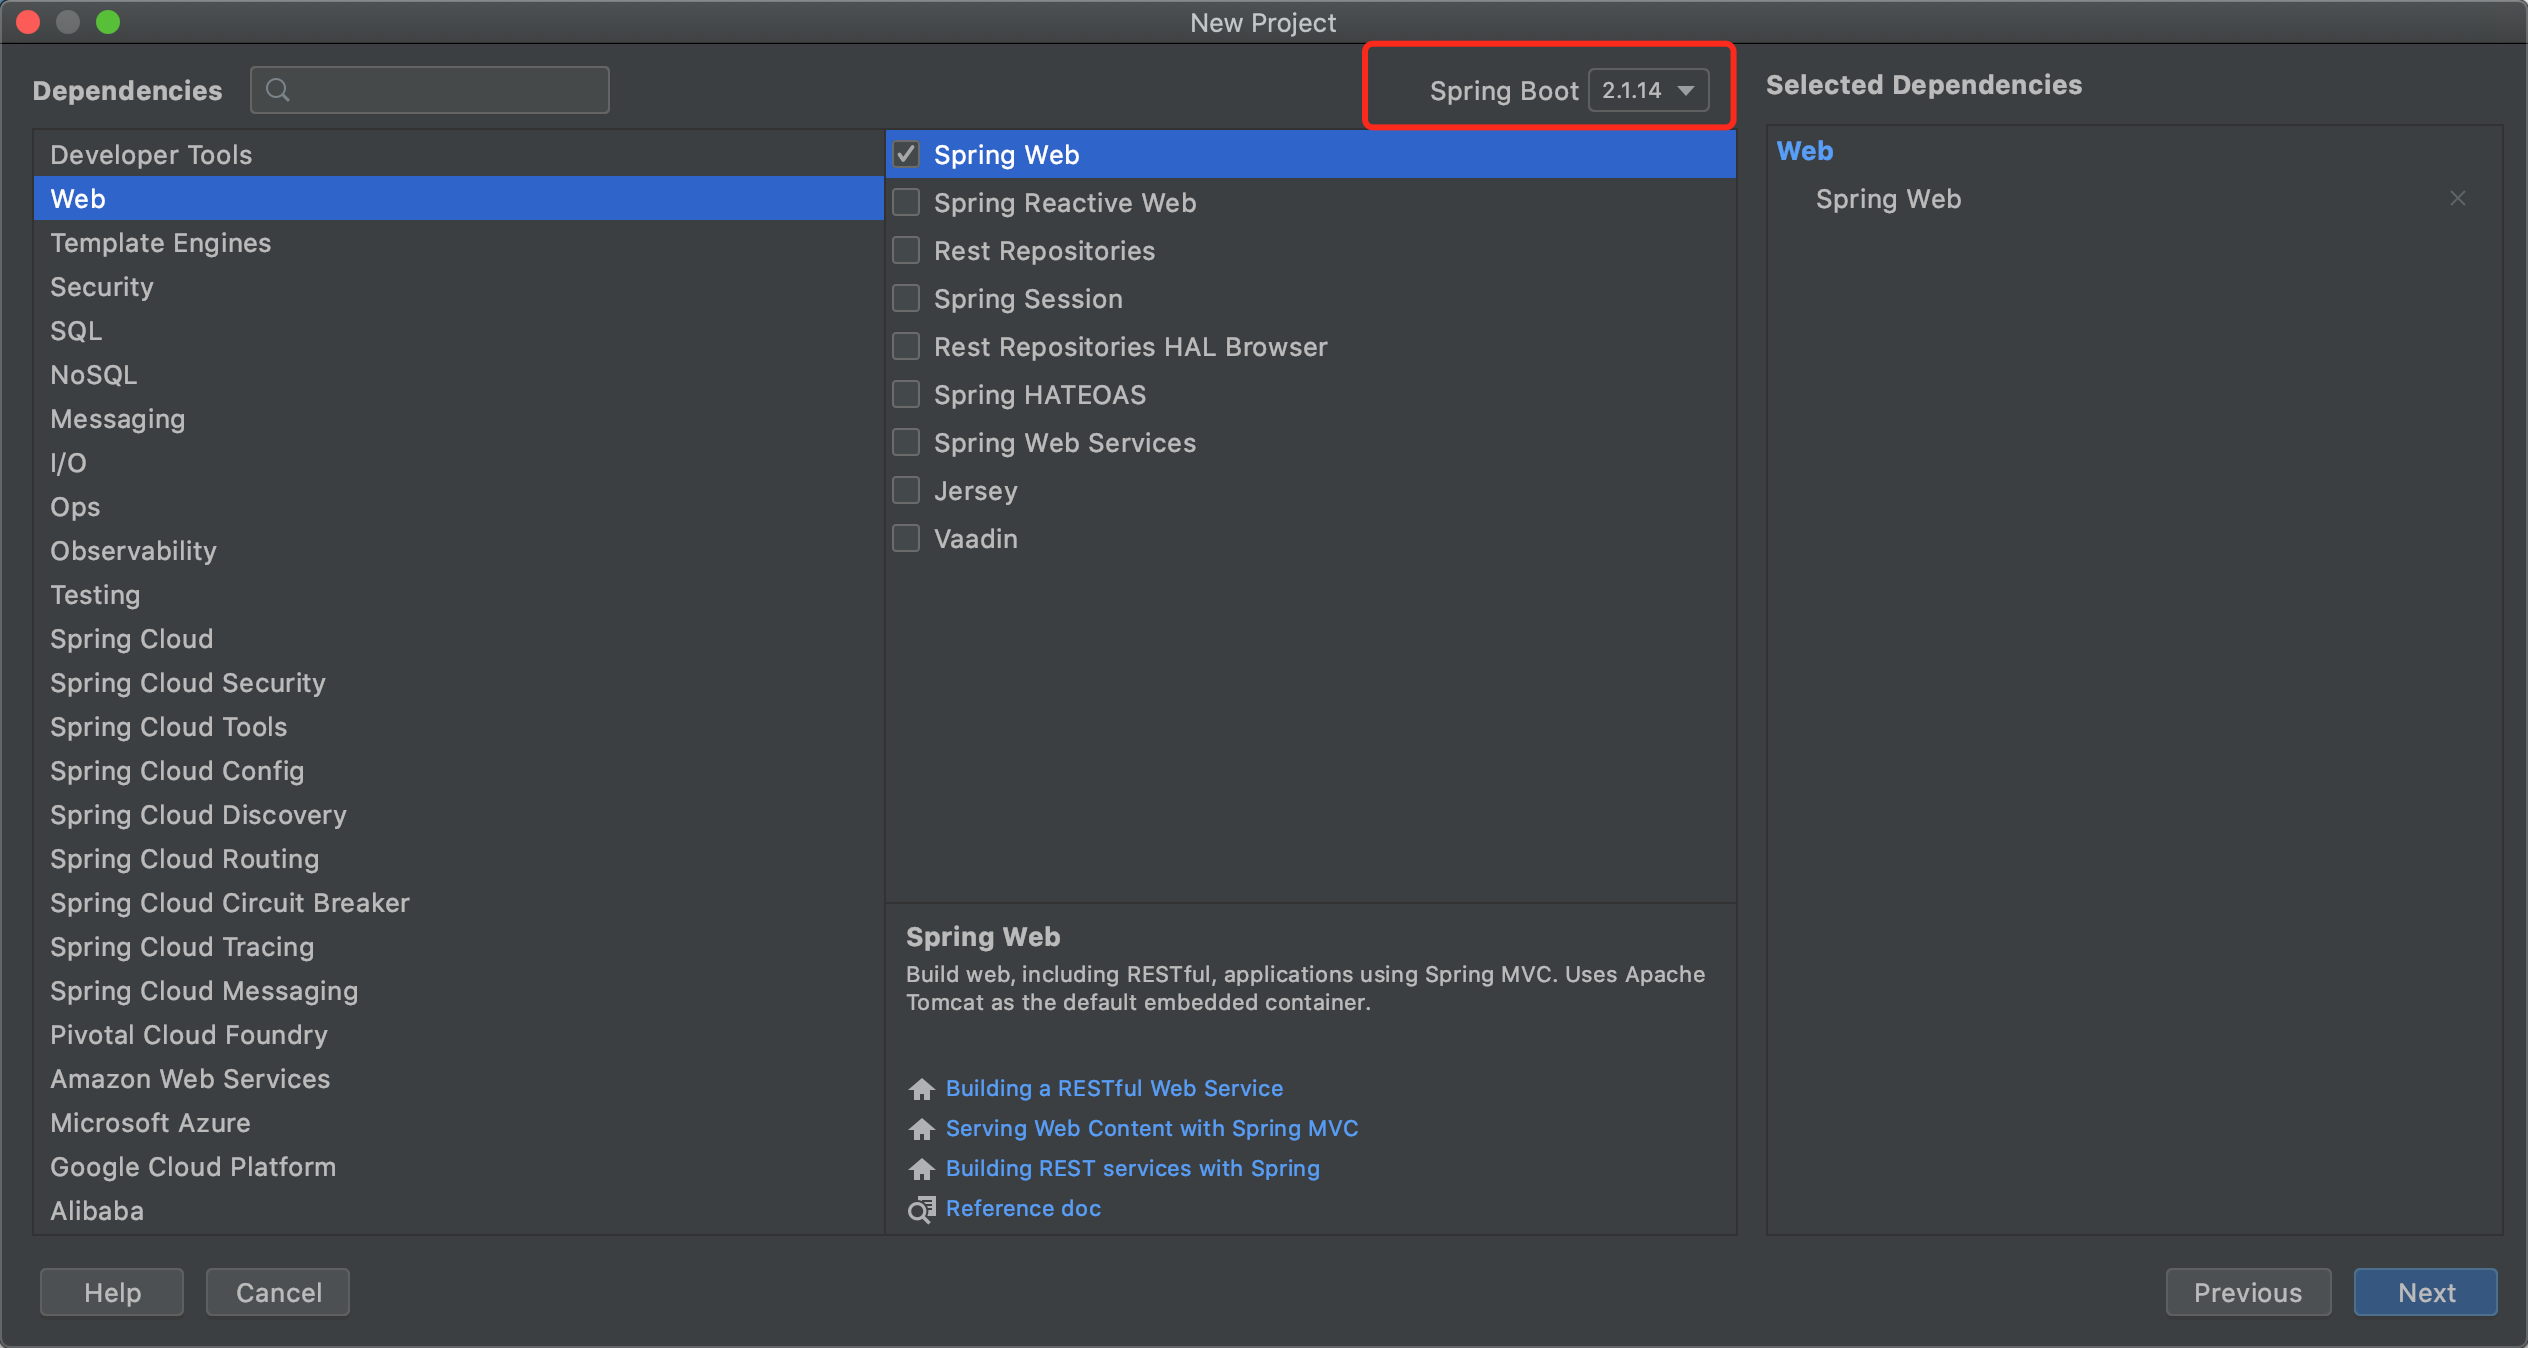Open the Pivotal Cloud Foundry category

tap(459, 1035)
